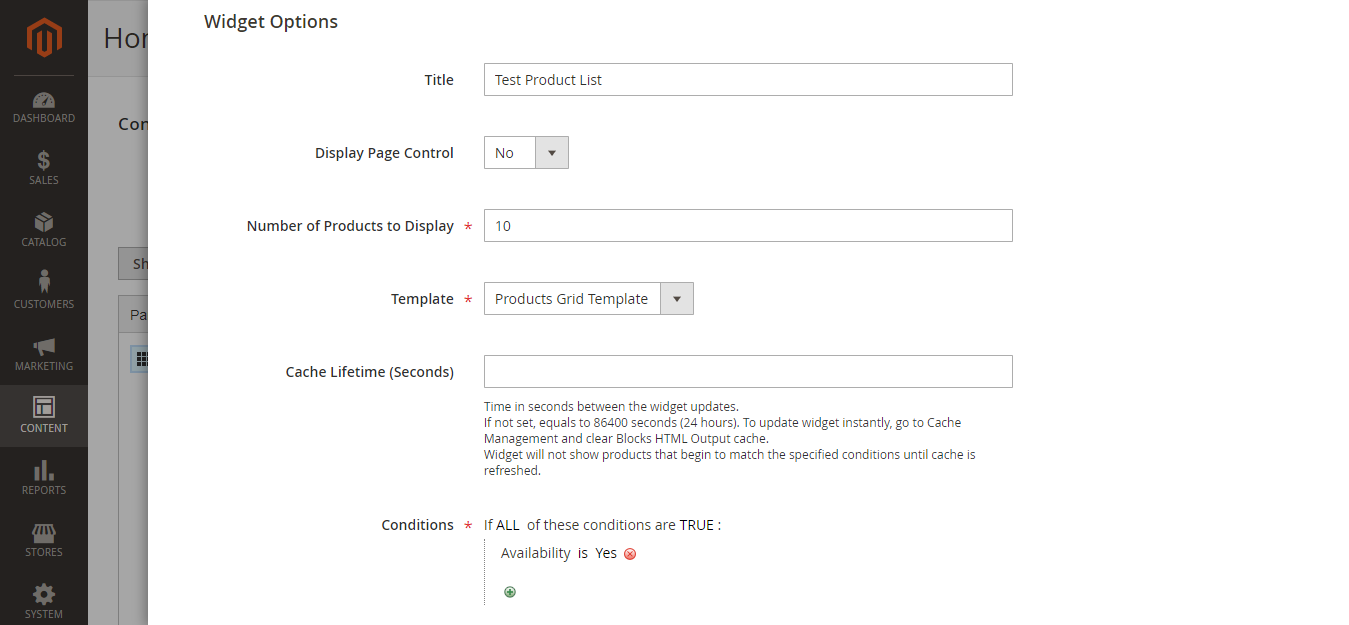Click the TRUE conditions toggle text
This screenshot has width=1349, height=625.
coord(698,524)
